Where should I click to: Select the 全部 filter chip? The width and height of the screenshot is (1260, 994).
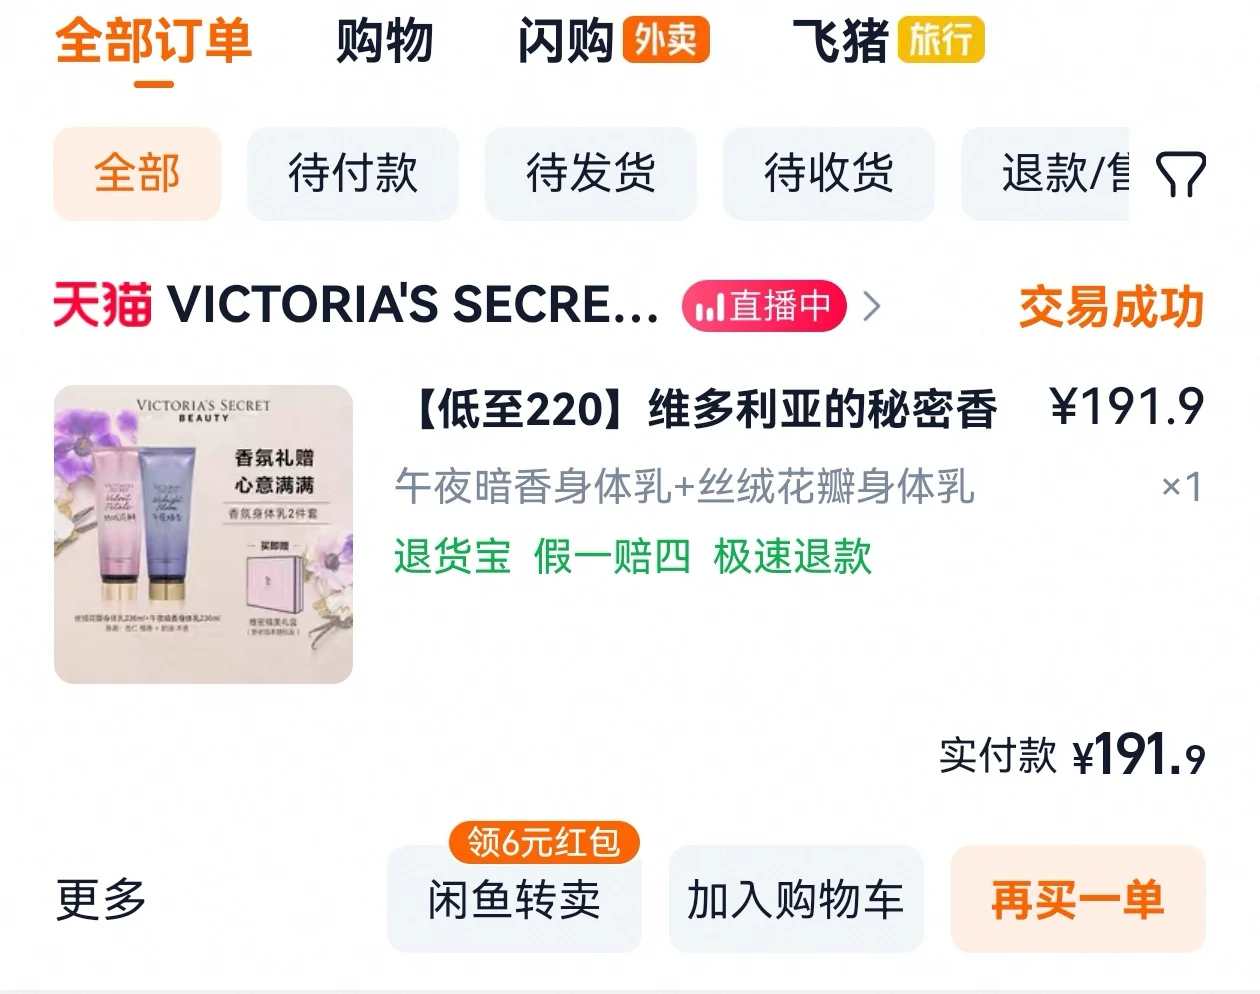(137, 173)
